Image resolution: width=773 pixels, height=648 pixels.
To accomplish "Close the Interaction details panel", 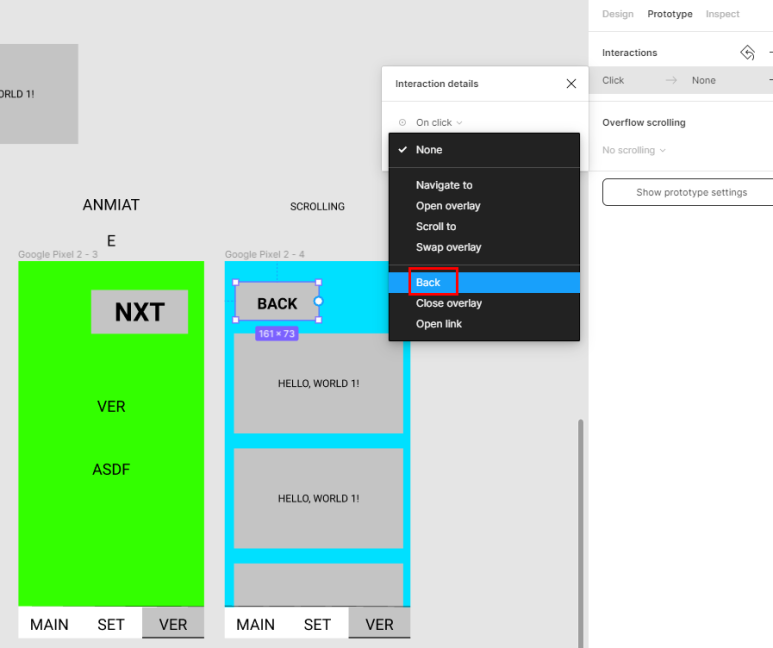I will click(x=571, y=83).
